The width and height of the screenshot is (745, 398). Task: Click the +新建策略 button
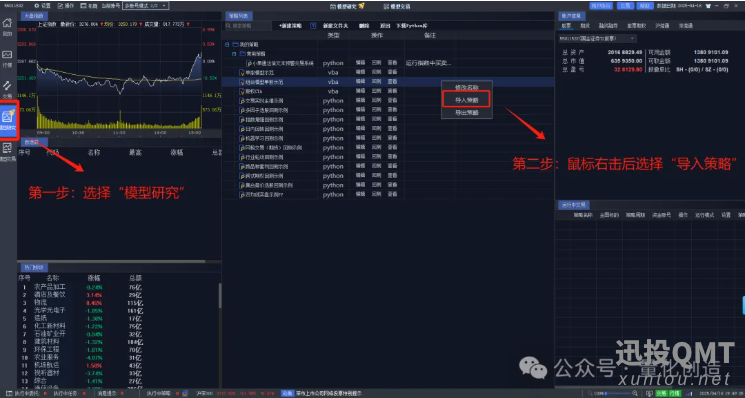click(x=290, y=26)
